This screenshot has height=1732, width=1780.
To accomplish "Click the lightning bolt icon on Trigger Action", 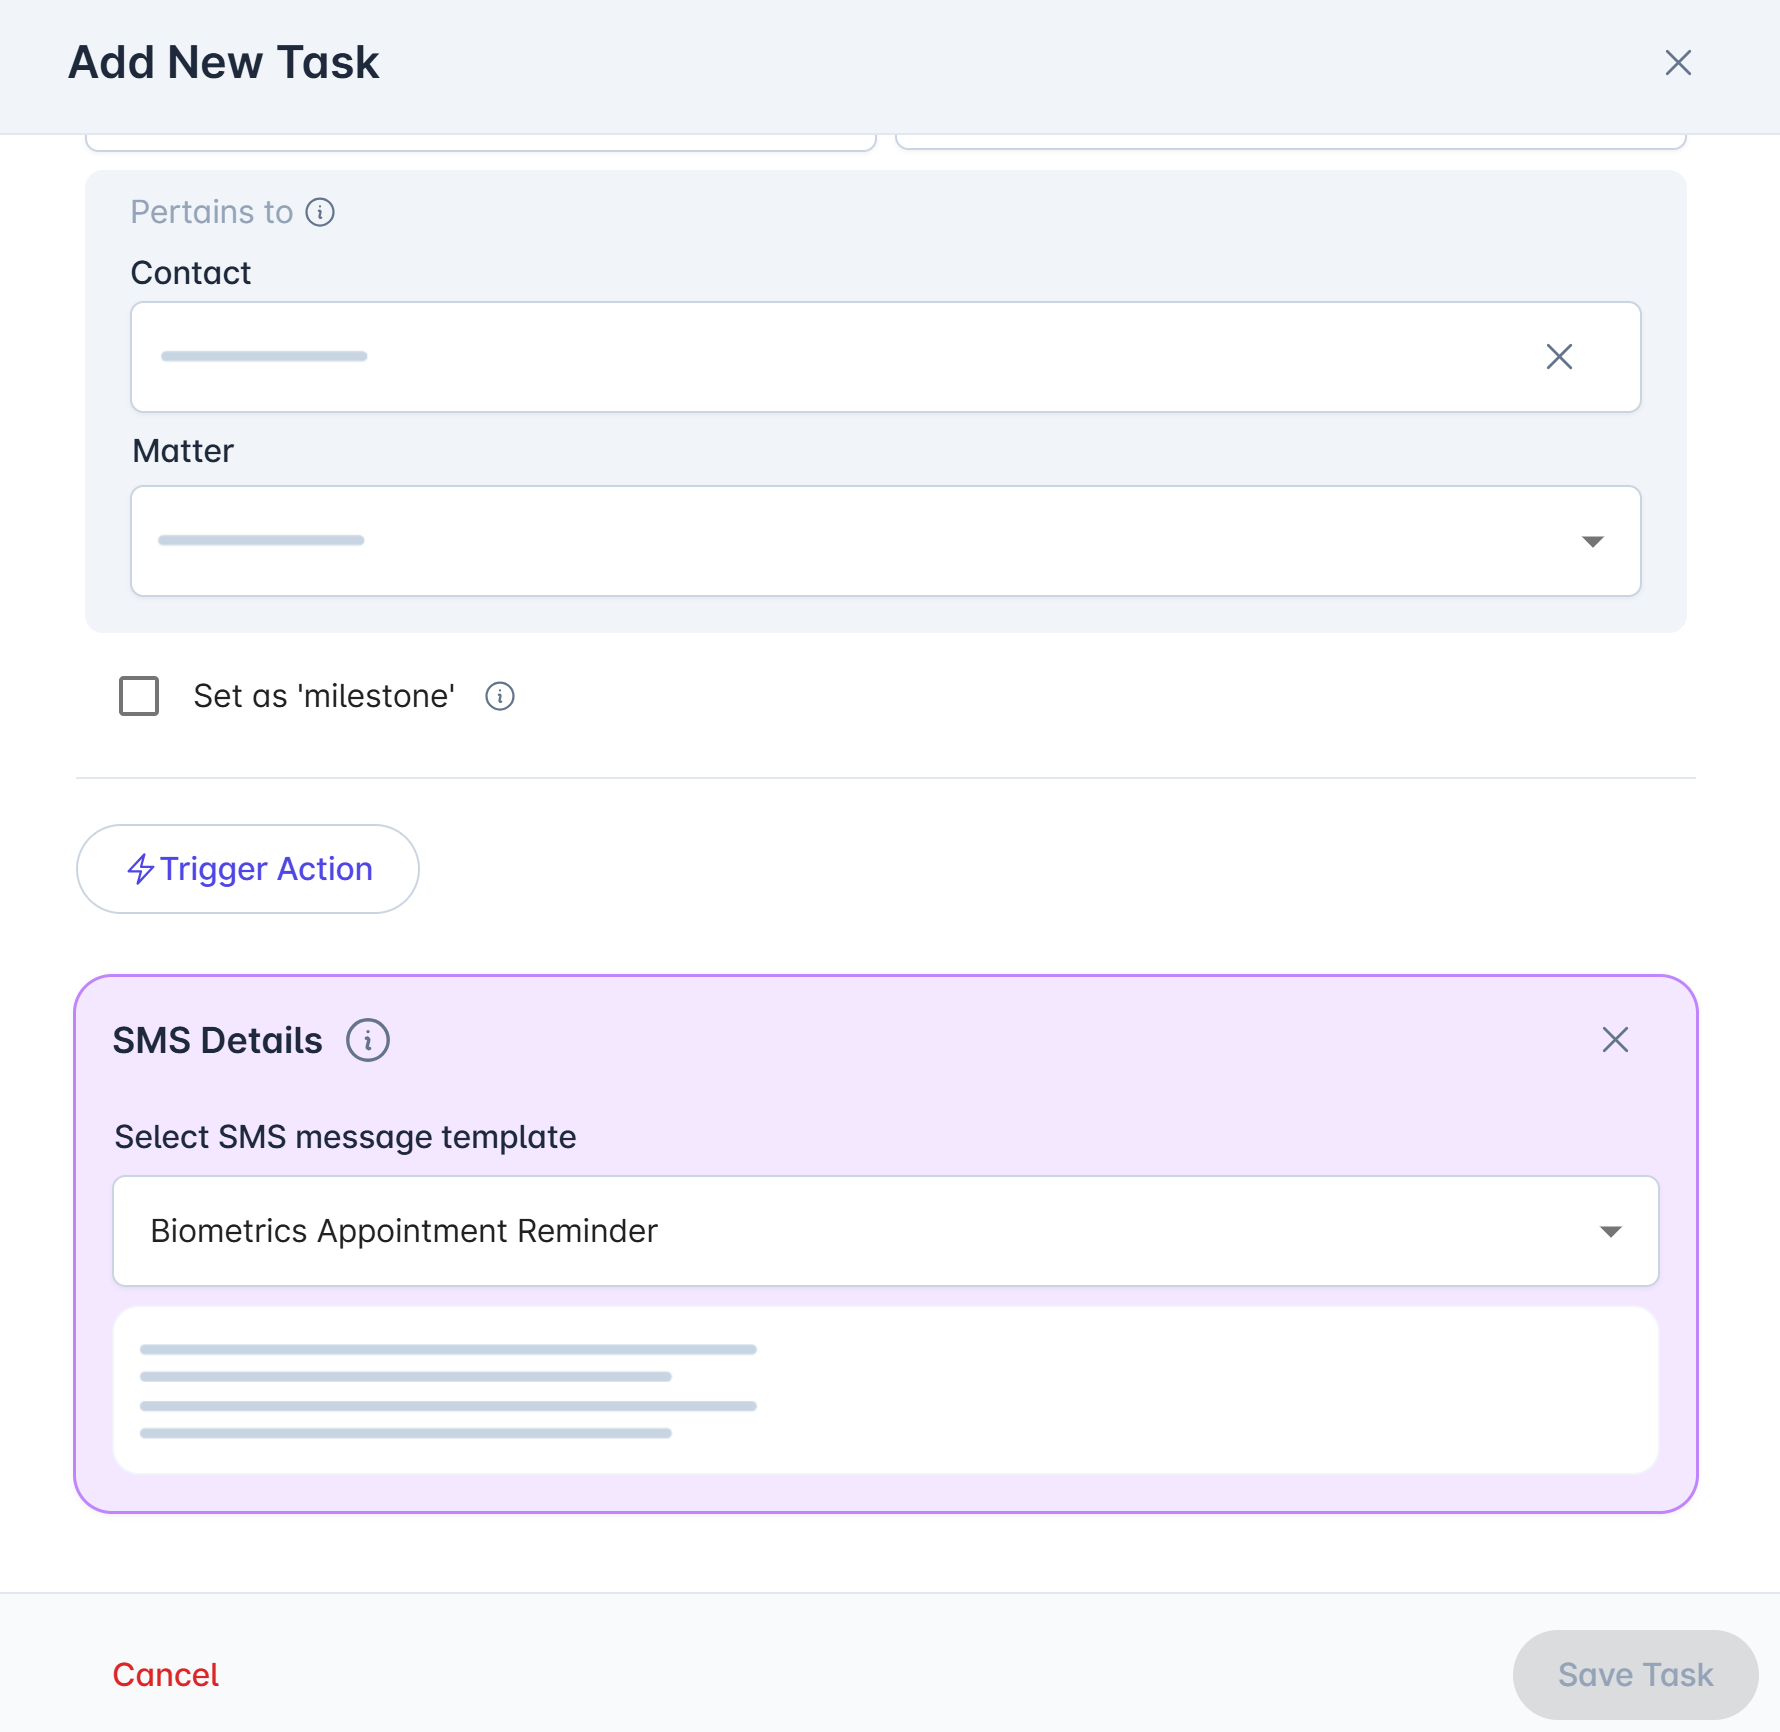I will (x=141, y=869).
